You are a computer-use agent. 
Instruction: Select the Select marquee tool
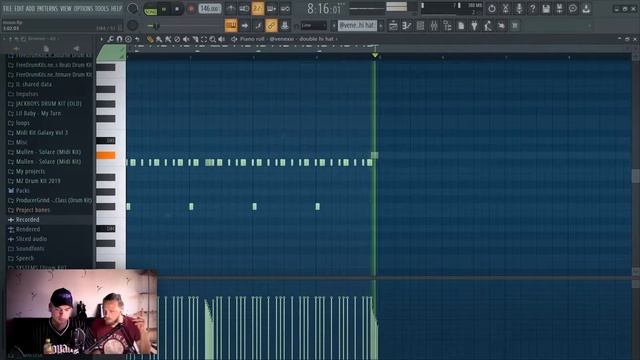[x=204, y=39]
